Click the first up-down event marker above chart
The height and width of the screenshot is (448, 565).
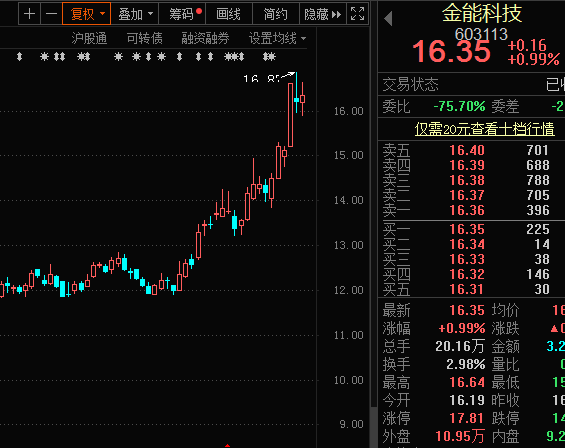point(20,57)
